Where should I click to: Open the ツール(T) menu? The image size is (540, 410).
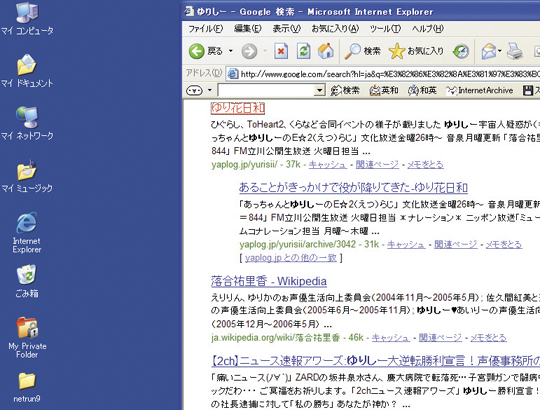(x=385, y=29)
